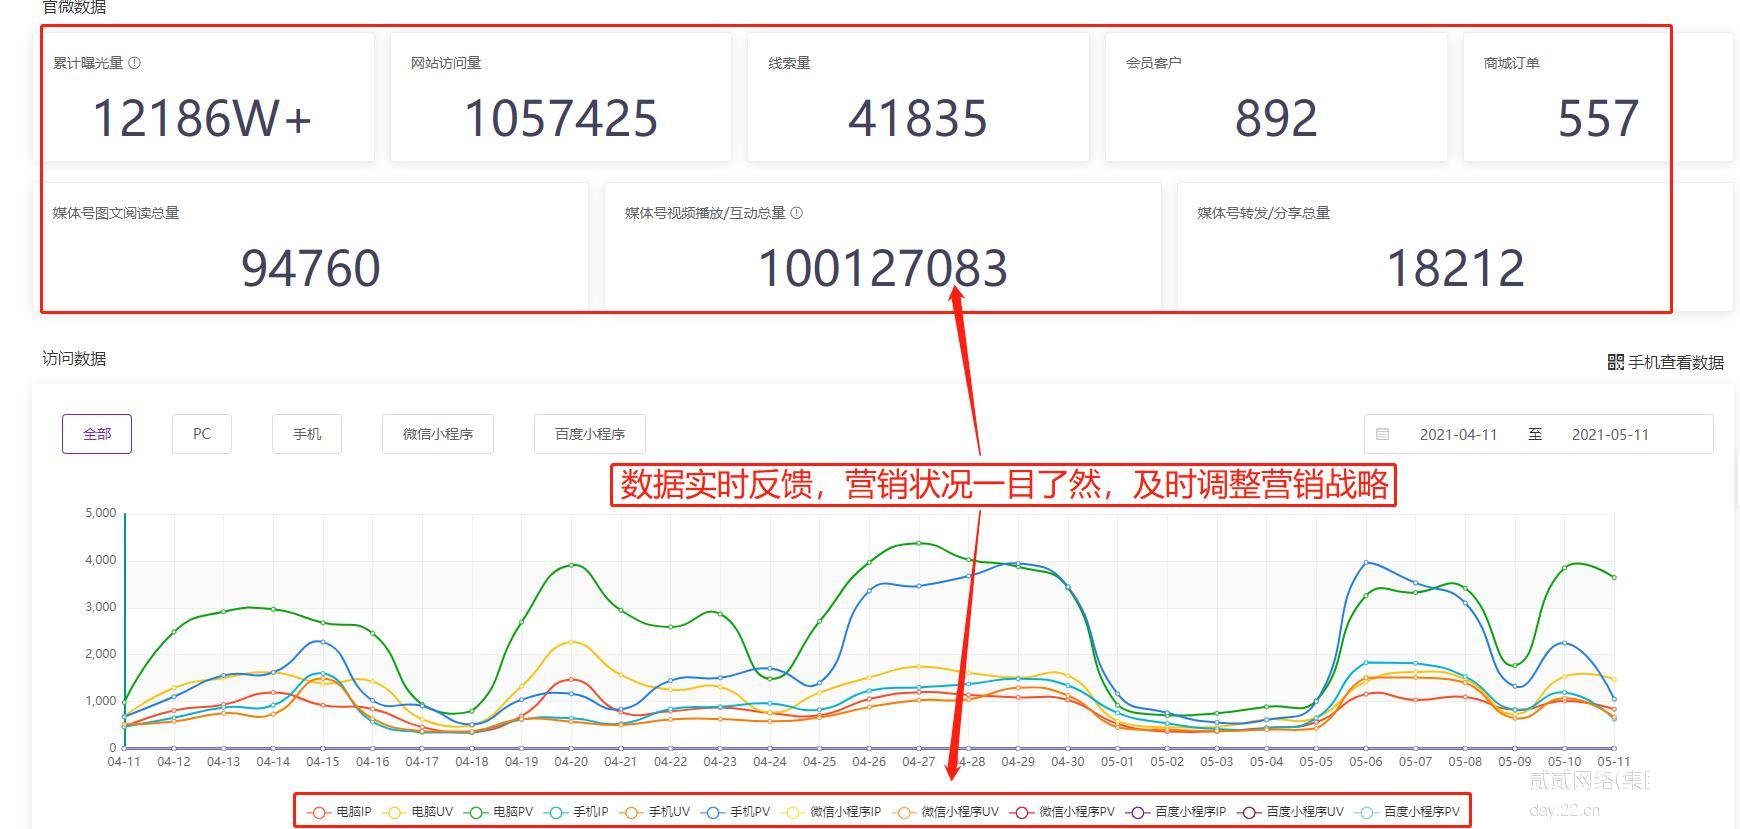Screen dimensions: 1740x829
Task: Open start date 2021-04-11 picker
Action: (1458, 434)
